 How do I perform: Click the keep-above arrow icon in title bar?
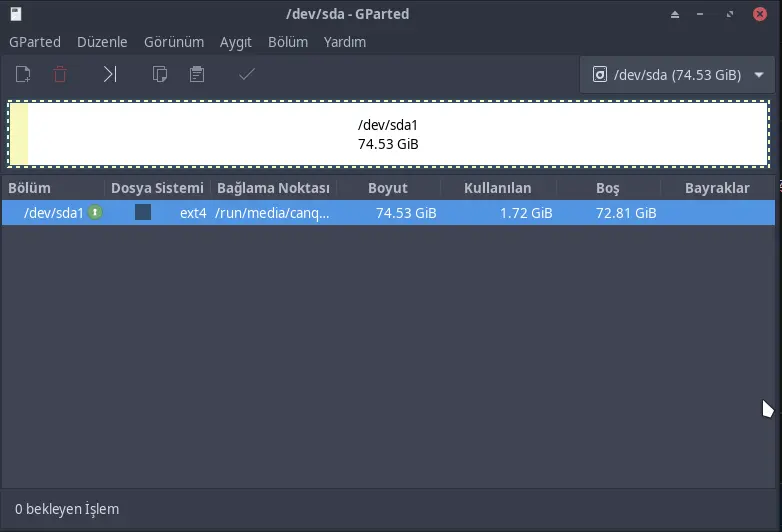pyautogui.click(x=675, y=14)
